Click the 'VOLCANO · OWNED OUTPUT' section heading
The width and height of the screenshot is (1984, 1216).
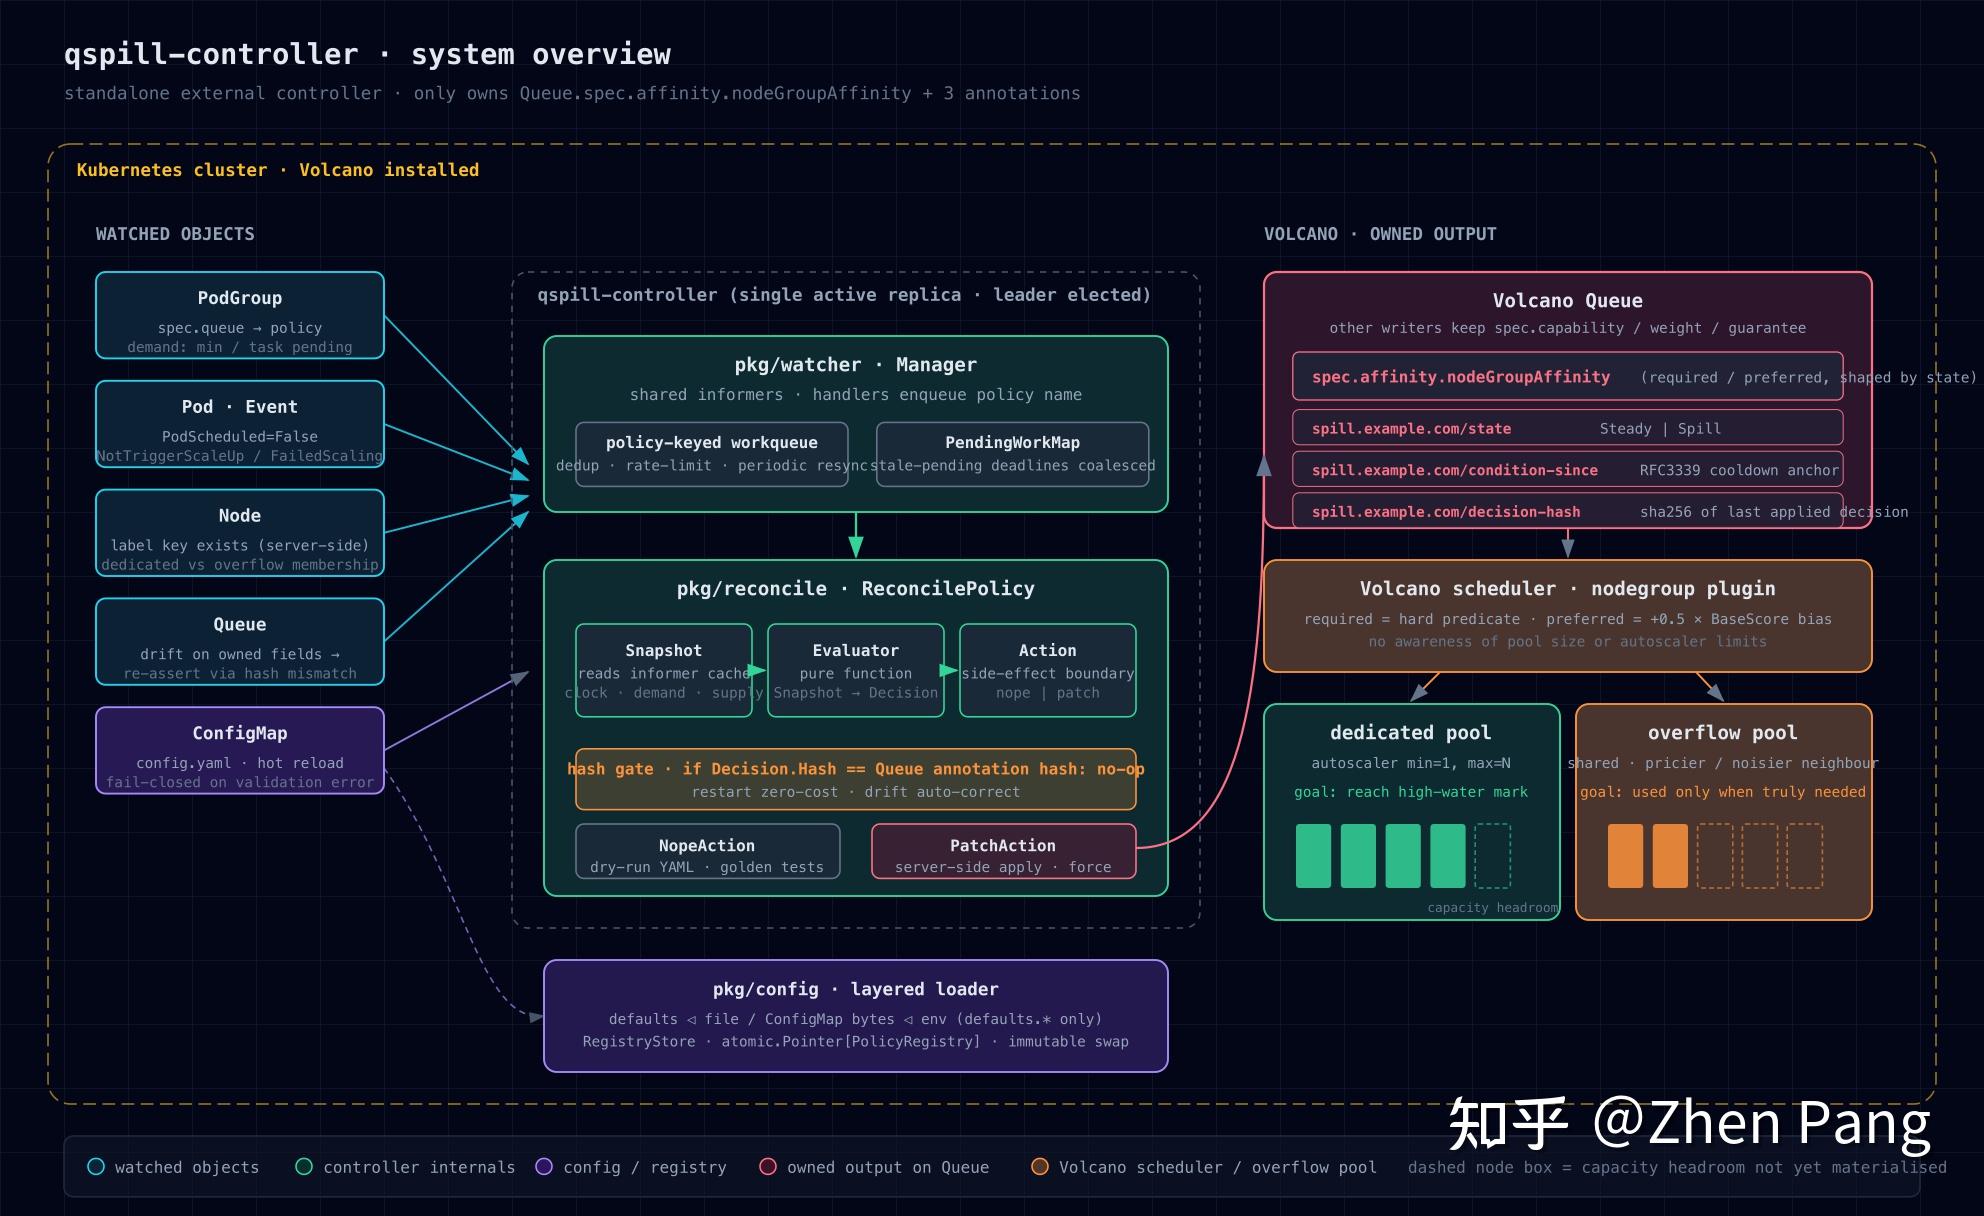(1380, 234)
